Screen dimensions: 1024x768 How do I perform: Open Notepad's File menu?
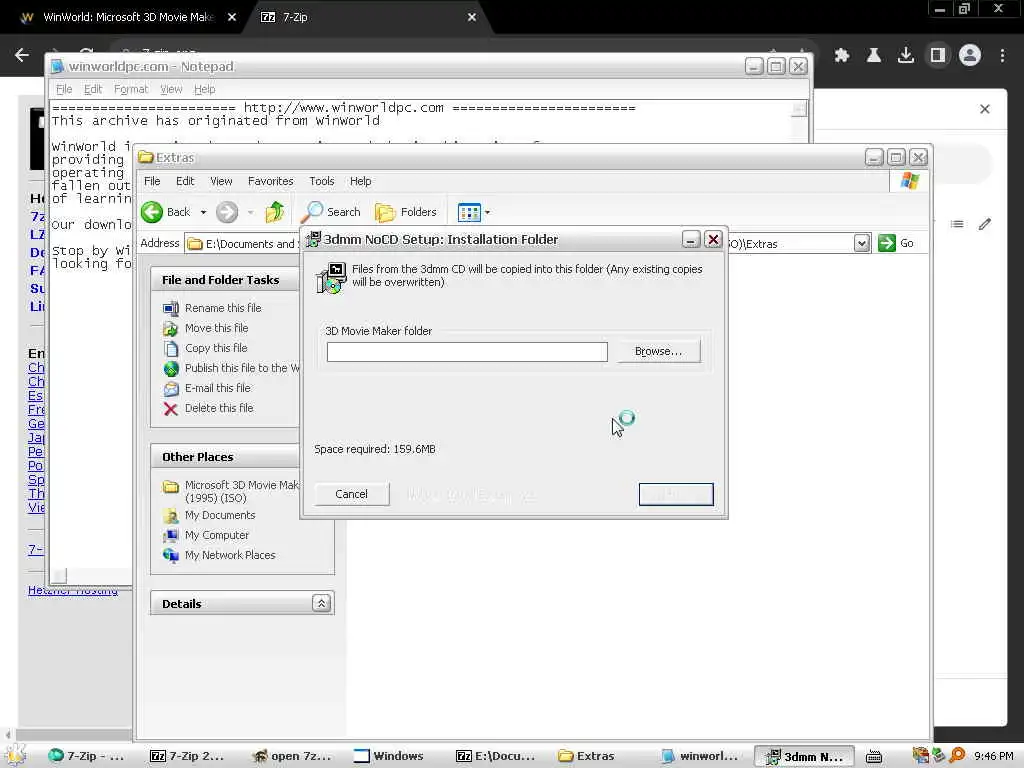63,89
